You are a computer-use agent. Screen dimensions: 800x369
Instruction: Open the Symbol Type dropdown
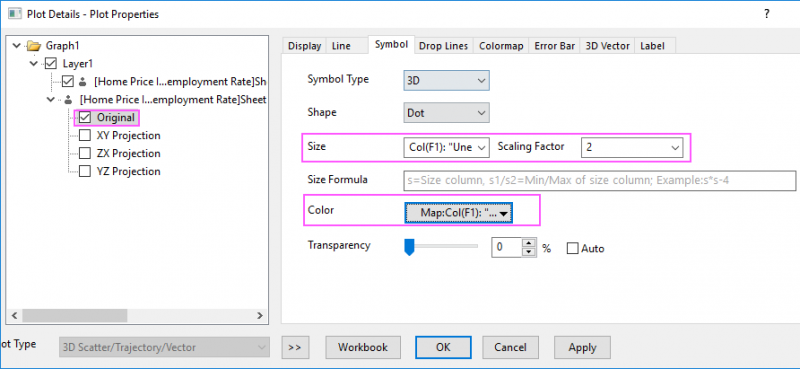(x=446, y=81)
